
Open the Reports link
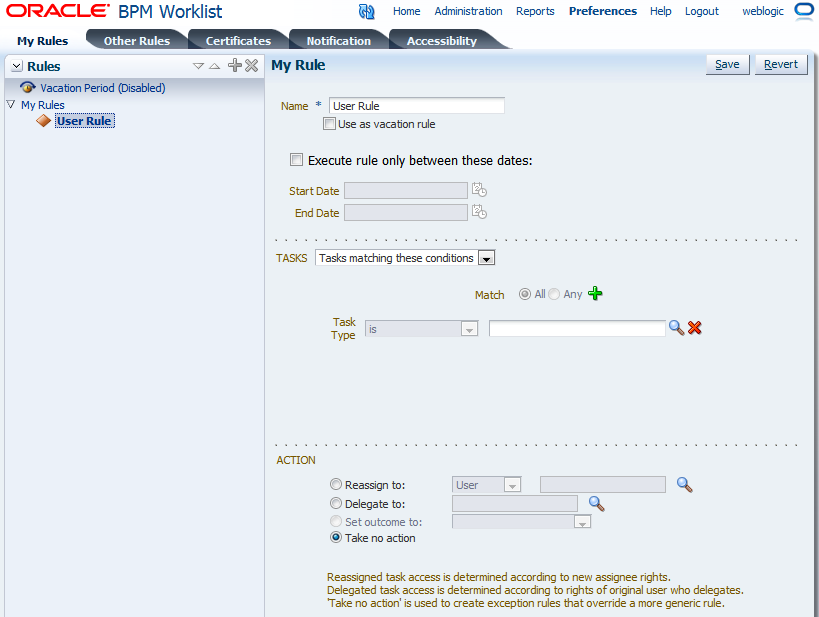(535, 11)
